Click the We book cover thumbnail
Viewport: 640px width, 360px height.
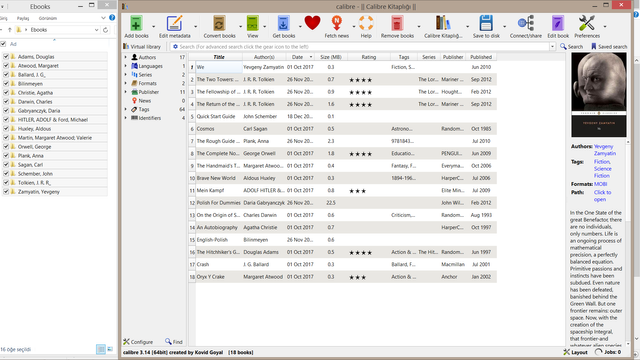598,95
